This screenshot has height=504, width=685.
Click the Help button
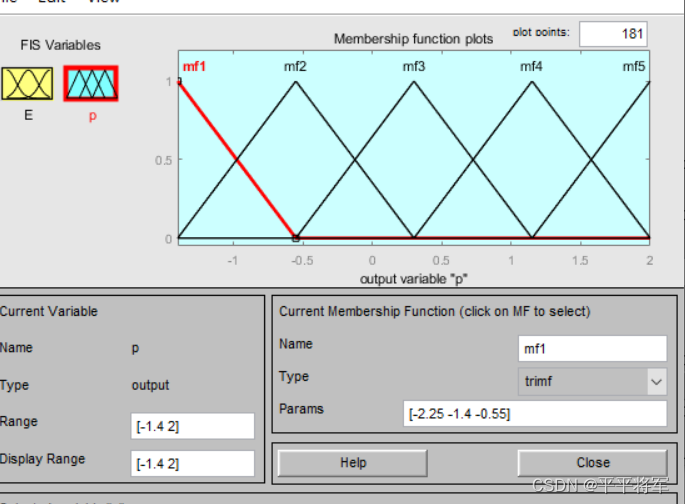tap(353, 463)
